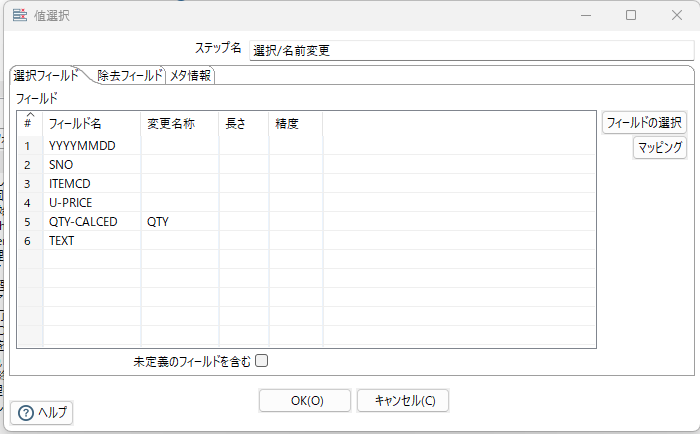Click the フィールドの選択 button
This screenshot has width=700, height=434.
644,122
